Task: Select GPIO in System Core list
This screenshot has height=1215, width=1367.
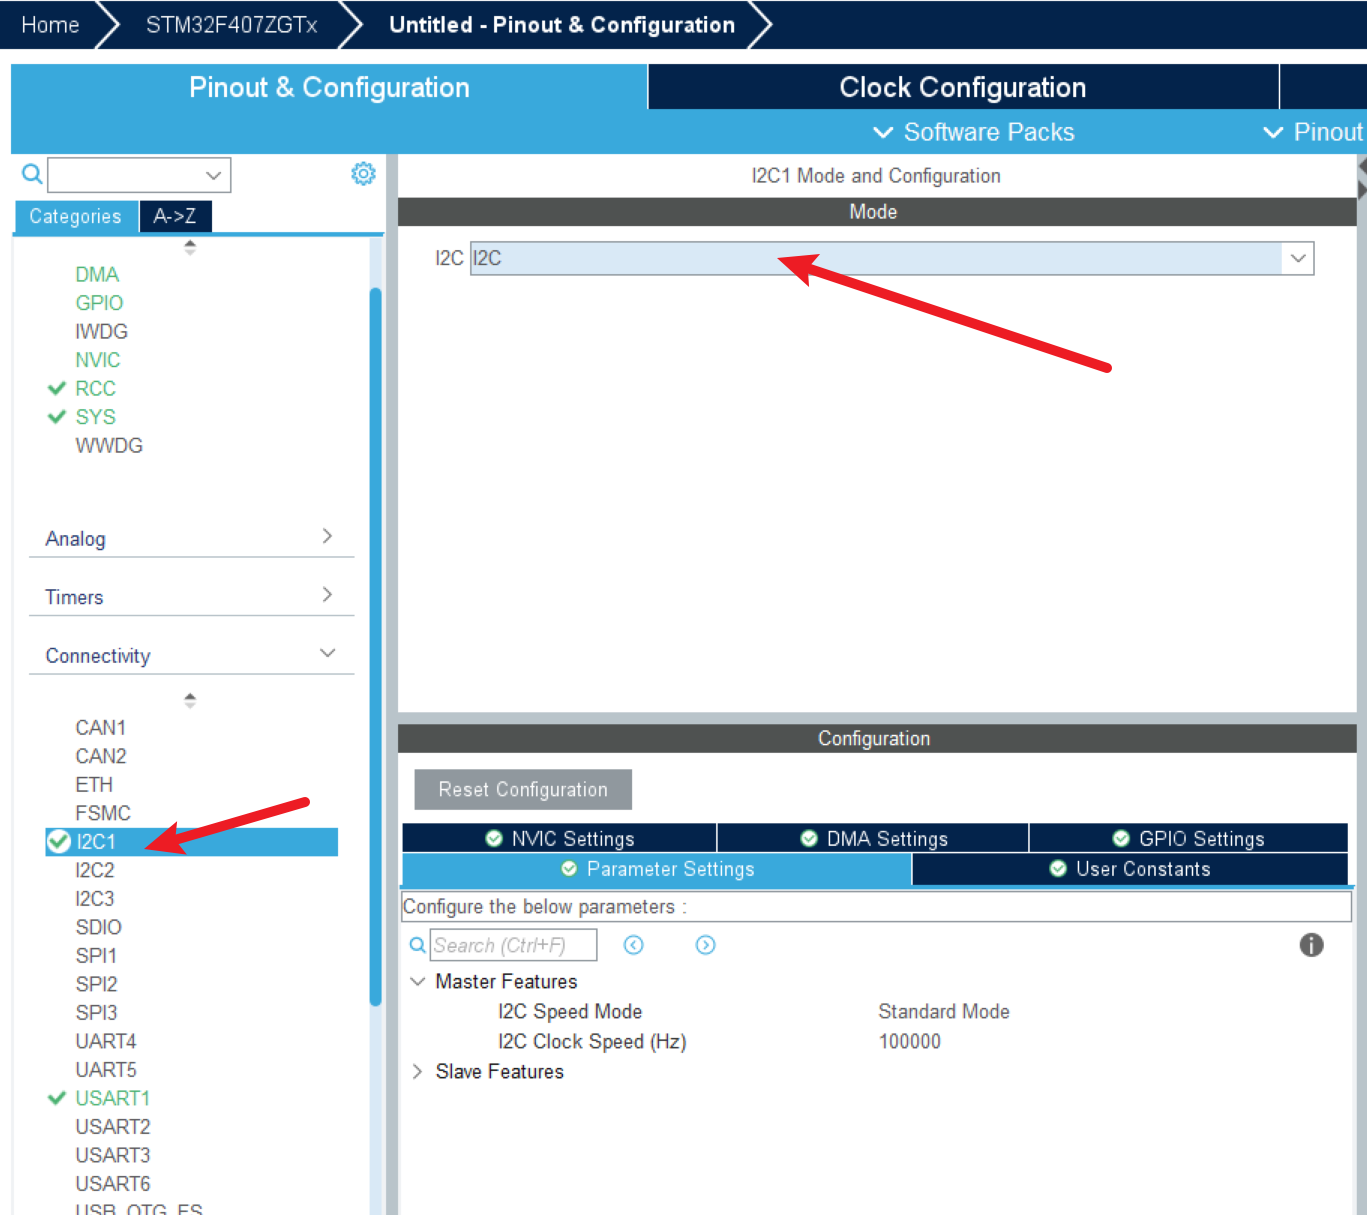Action: tap(99, 303)
